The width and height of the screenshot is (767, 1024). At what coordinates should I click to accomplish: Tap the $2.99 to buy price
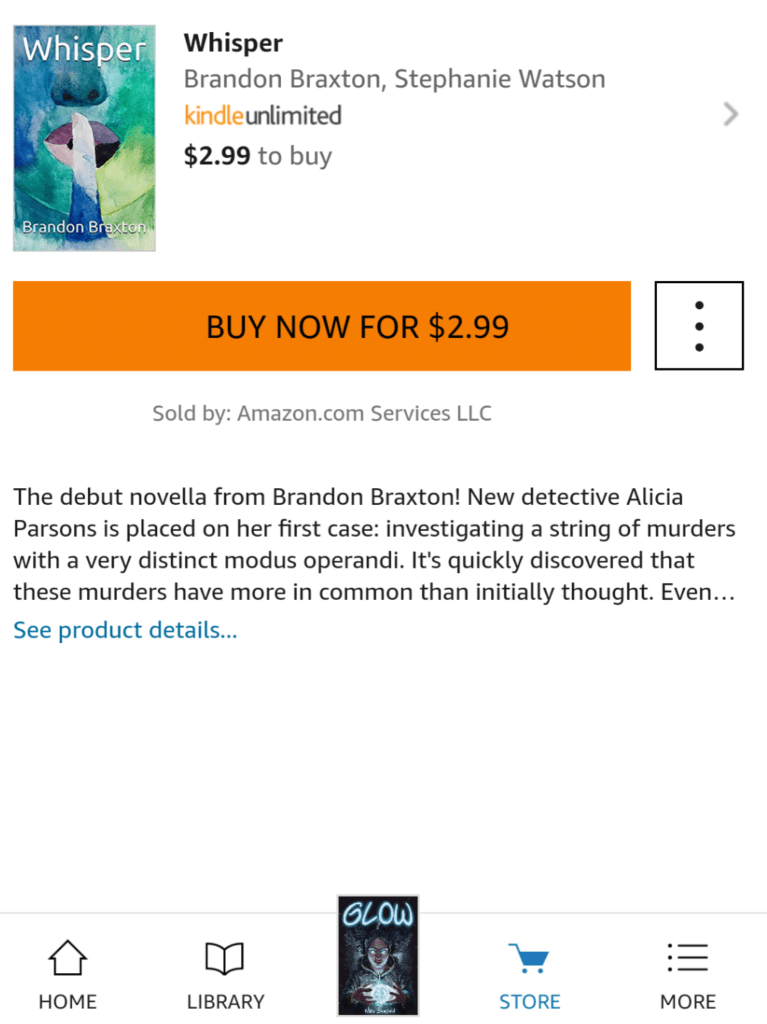pyautogui.click(x=258, y=156)
